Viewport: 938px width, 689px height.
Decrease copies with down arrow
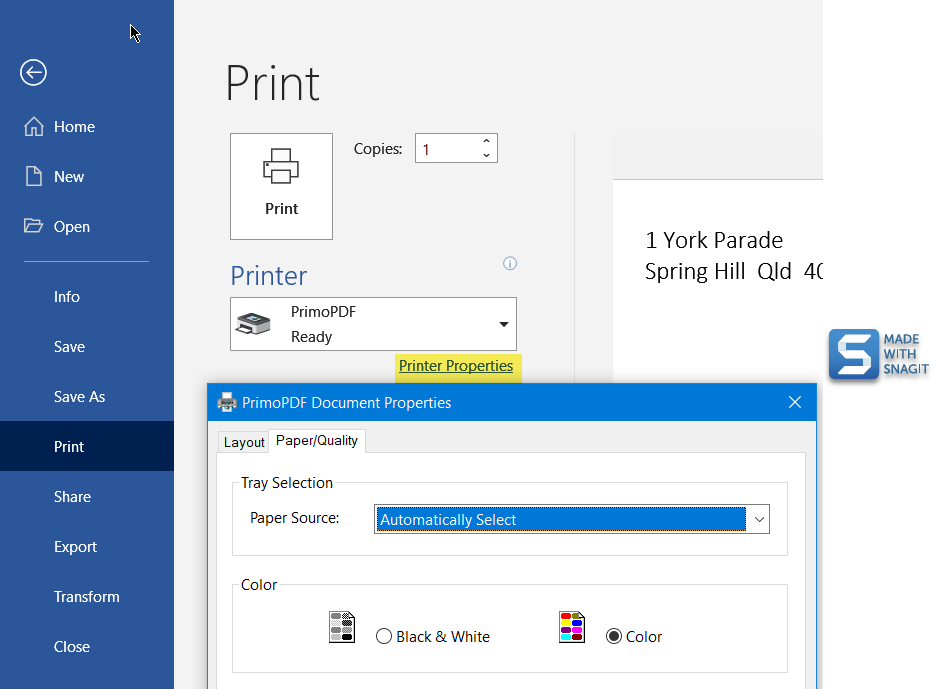point(486,156)
